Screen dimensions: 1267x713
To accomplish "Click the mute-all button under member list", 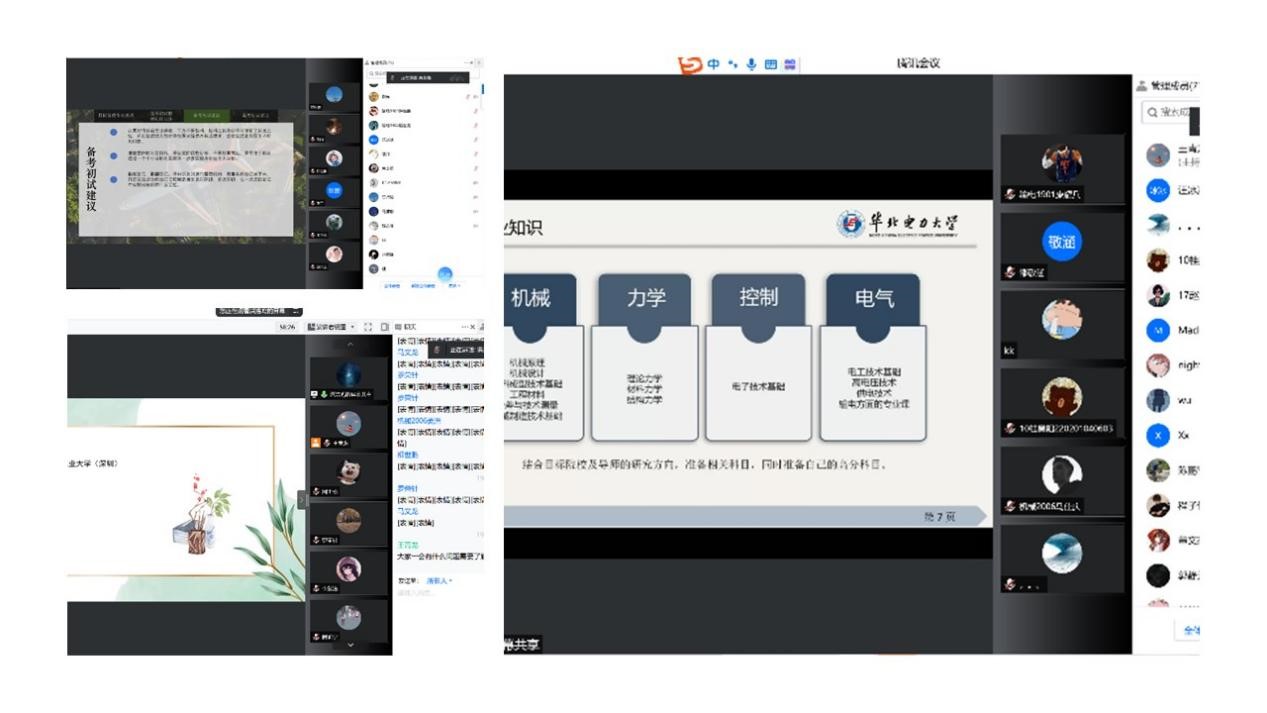I will tap(1189, 631).
